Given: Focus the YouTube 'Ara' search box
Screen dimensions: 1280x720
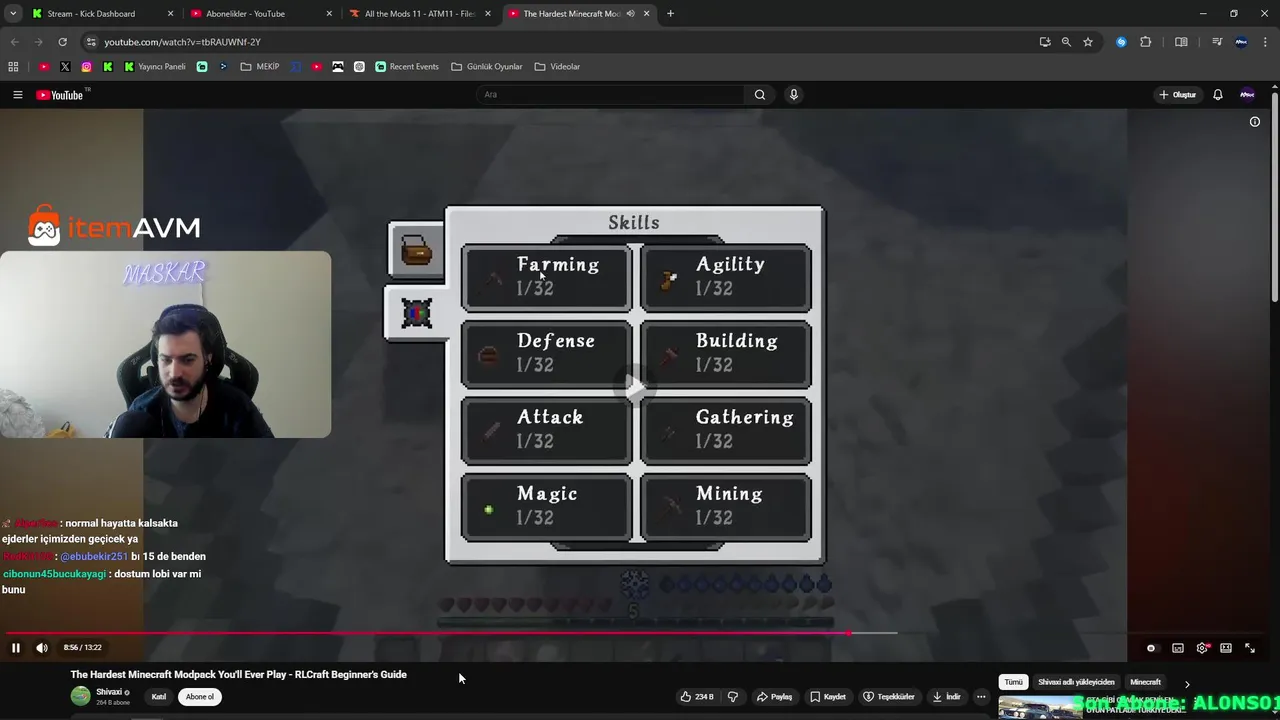Looking at the screenshot, I should [610, 95].
